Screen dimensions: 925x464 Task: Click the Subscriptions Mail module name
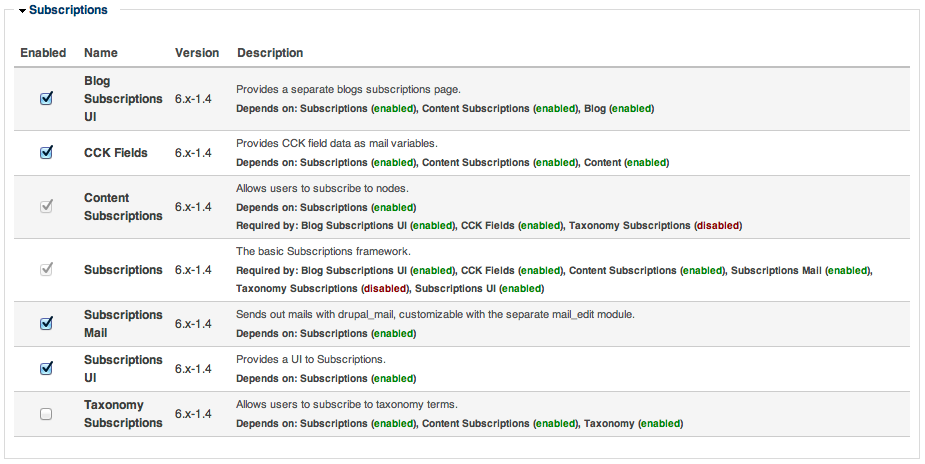tap(123, 324)
